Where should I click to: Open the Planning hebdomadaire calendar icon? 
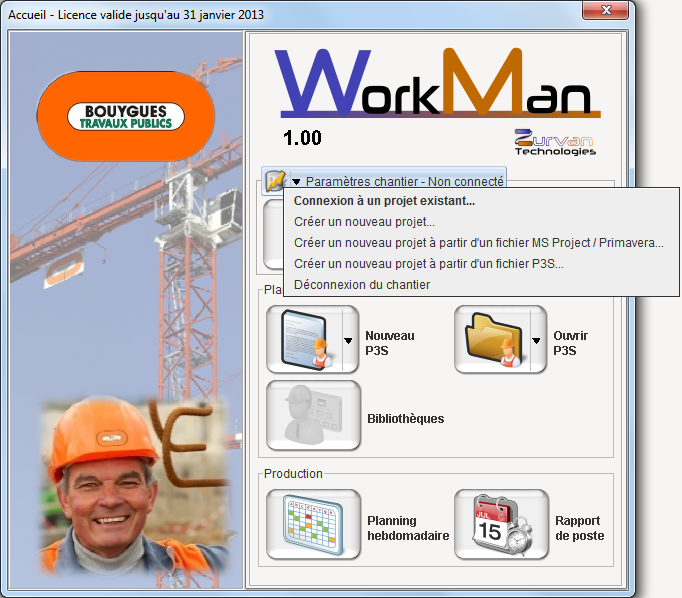312,525
